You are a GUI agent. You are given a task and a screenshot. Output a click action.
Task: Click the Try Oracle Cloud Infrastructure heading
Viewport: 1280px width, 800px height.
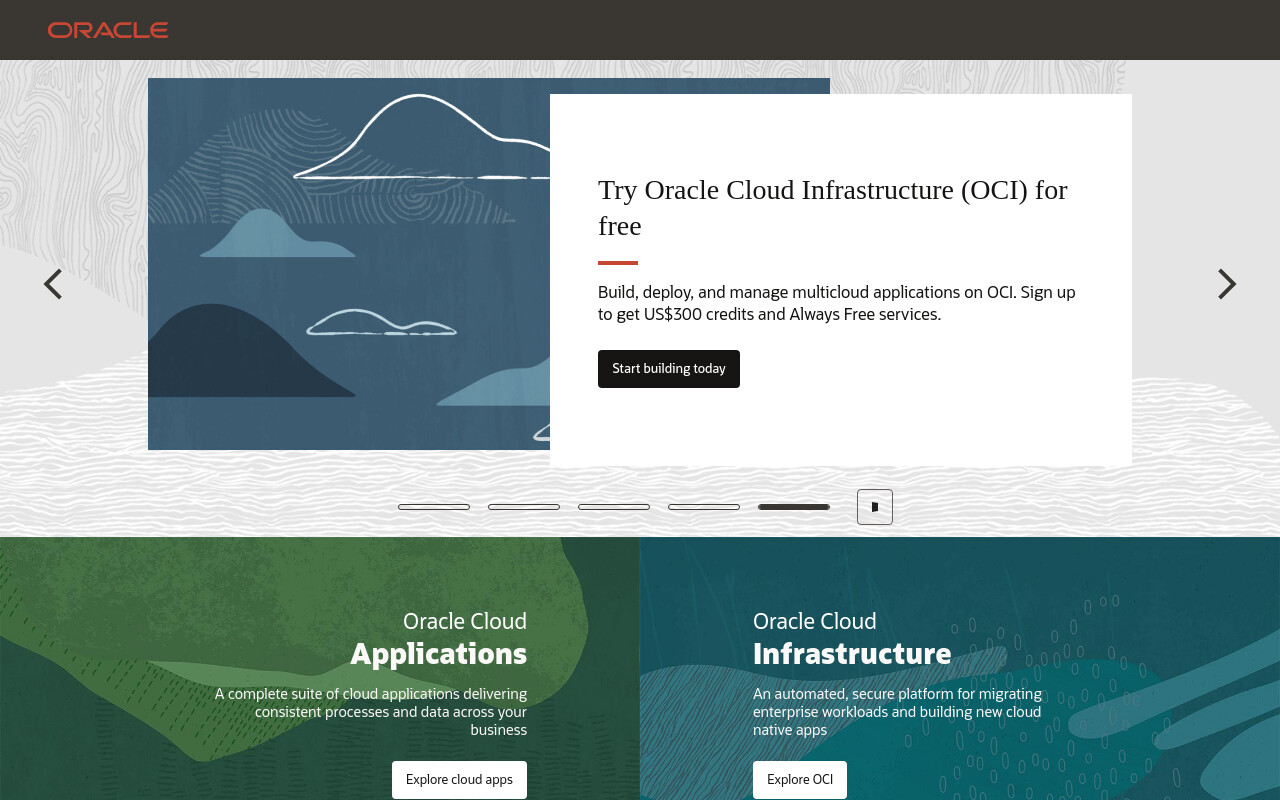click(833, 207)
